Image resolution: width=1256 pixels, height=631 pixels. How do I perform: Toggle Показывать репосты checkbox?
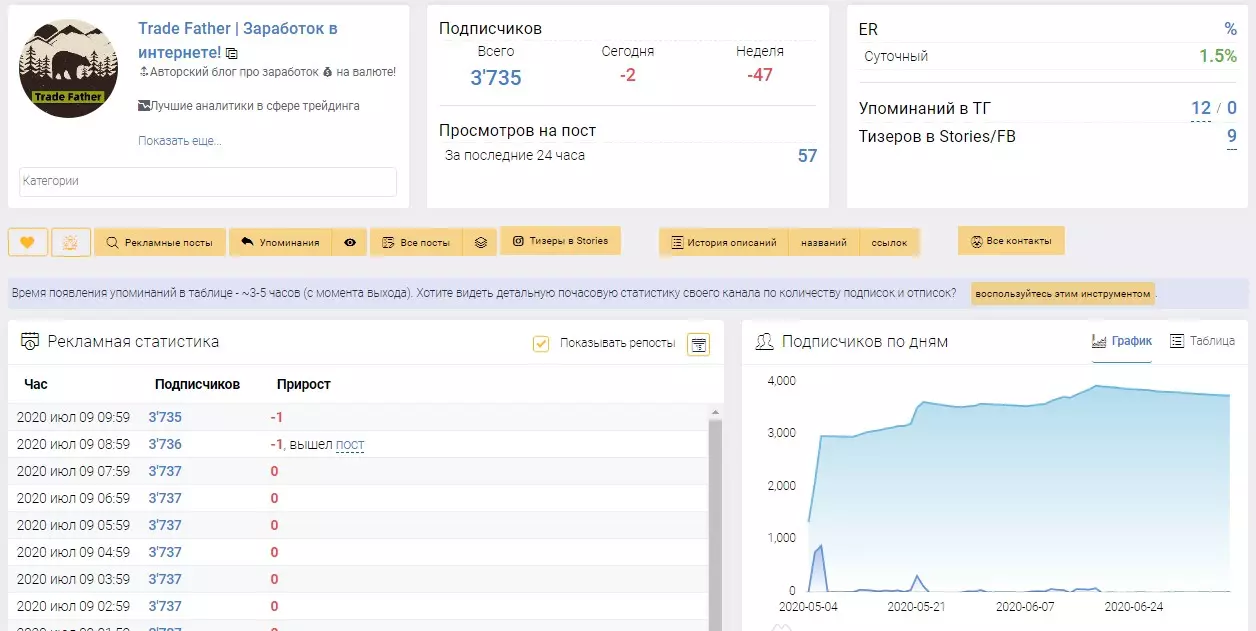coord(541,343)
